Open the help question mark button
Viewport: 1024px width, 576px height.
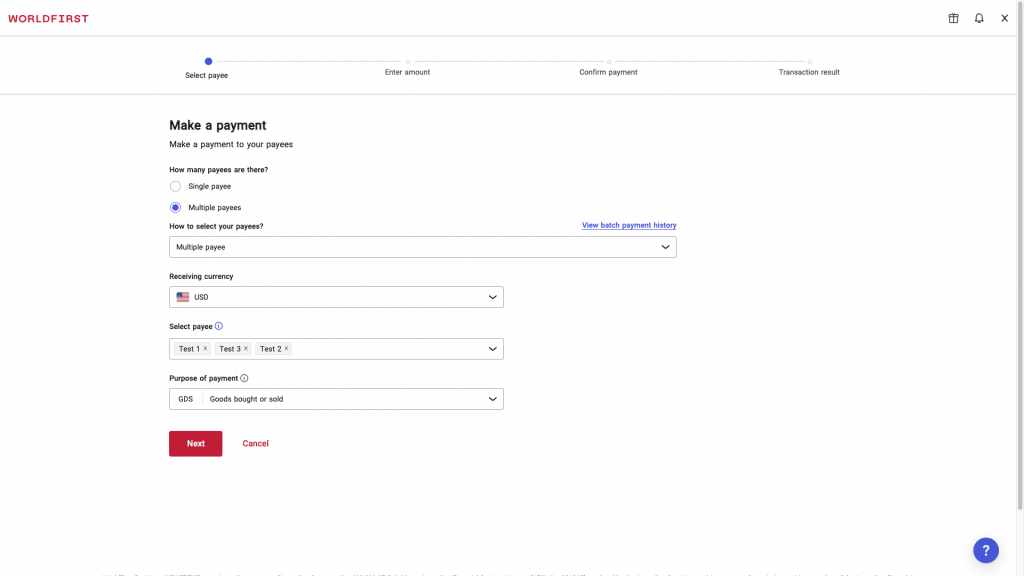(985, 550)
